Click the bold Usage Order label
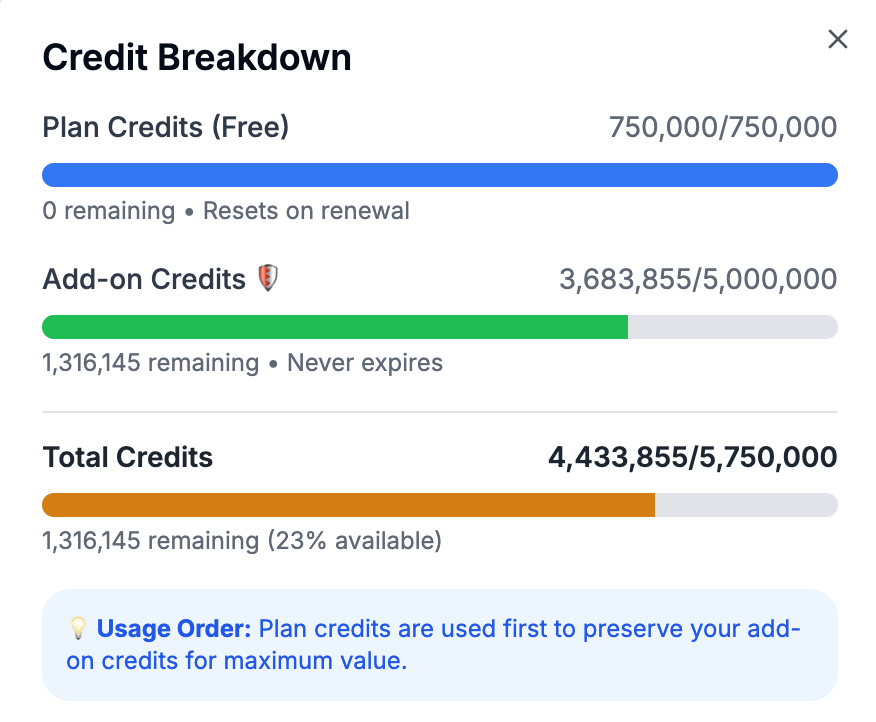Viewport: 876px width, 722px height. (x=173, y=629)
